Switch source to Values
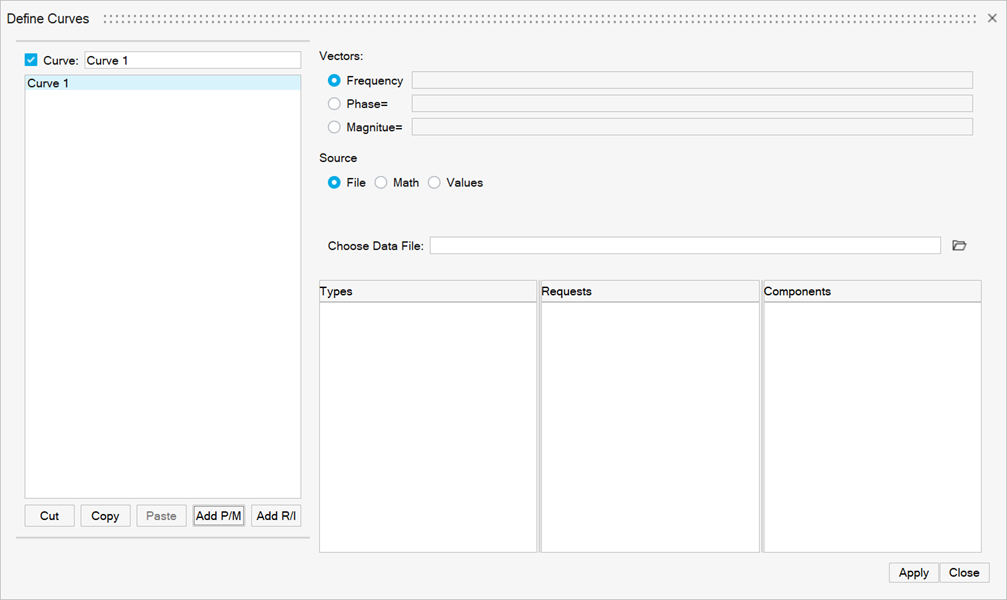Screen dimensions: 1007x600 (434, 183)
